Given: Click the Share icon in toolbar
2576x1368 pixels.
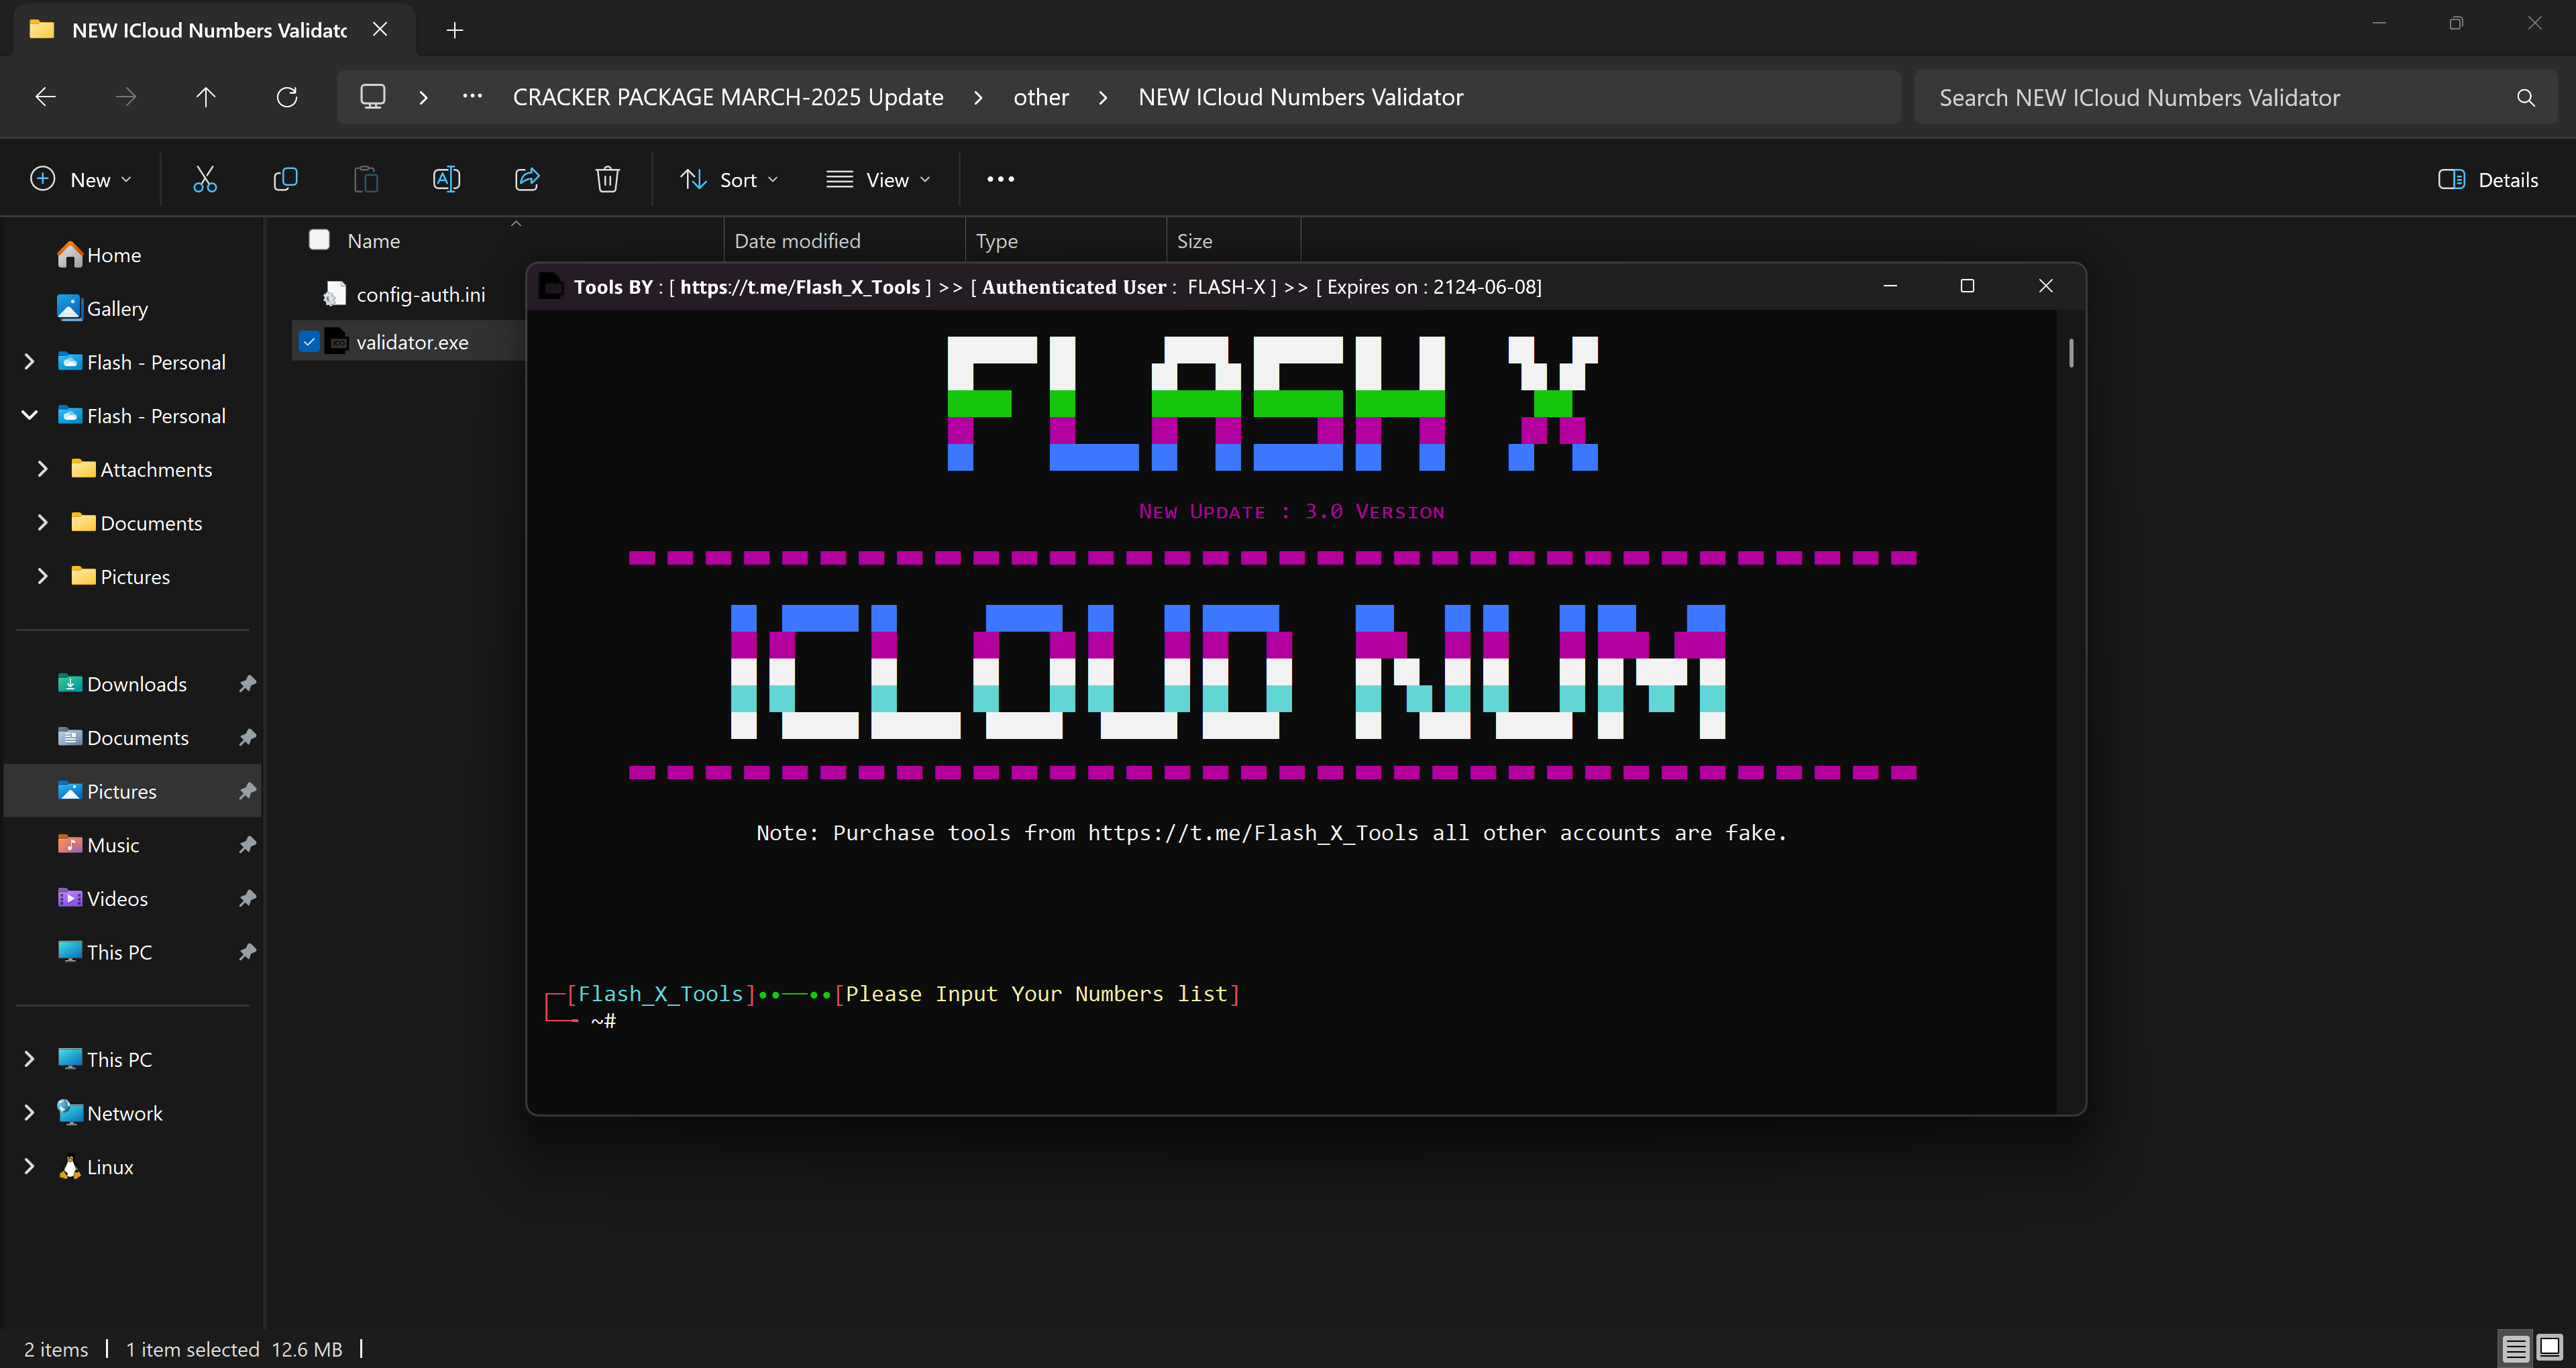Looking at the screenshot, I should point(527,180).
